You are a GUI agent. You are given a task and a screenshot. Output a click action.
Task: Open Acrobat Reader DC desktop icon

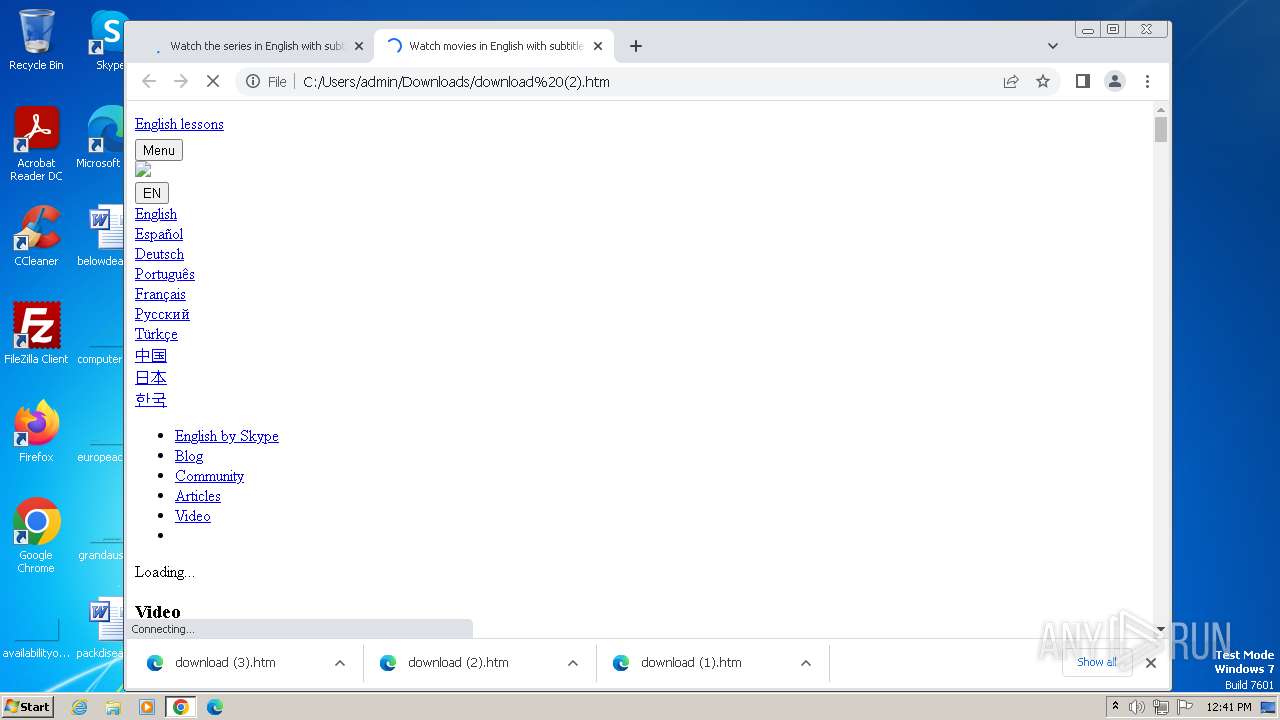point(36,144)
